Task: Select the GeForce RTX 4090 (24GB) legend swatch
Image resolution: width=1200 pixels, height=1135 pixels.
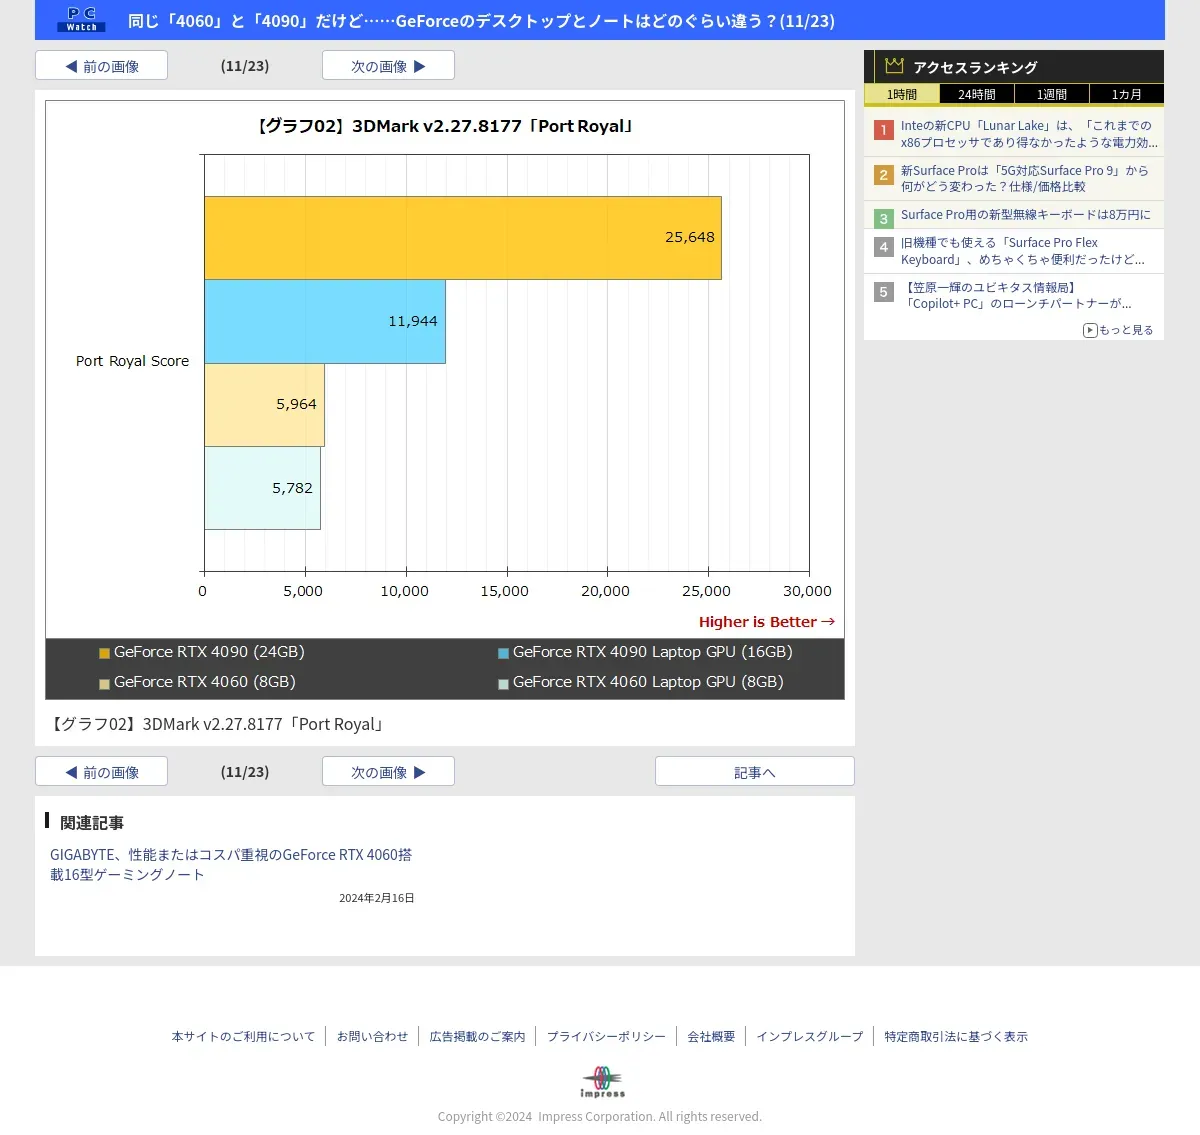Action: point(104,653)
